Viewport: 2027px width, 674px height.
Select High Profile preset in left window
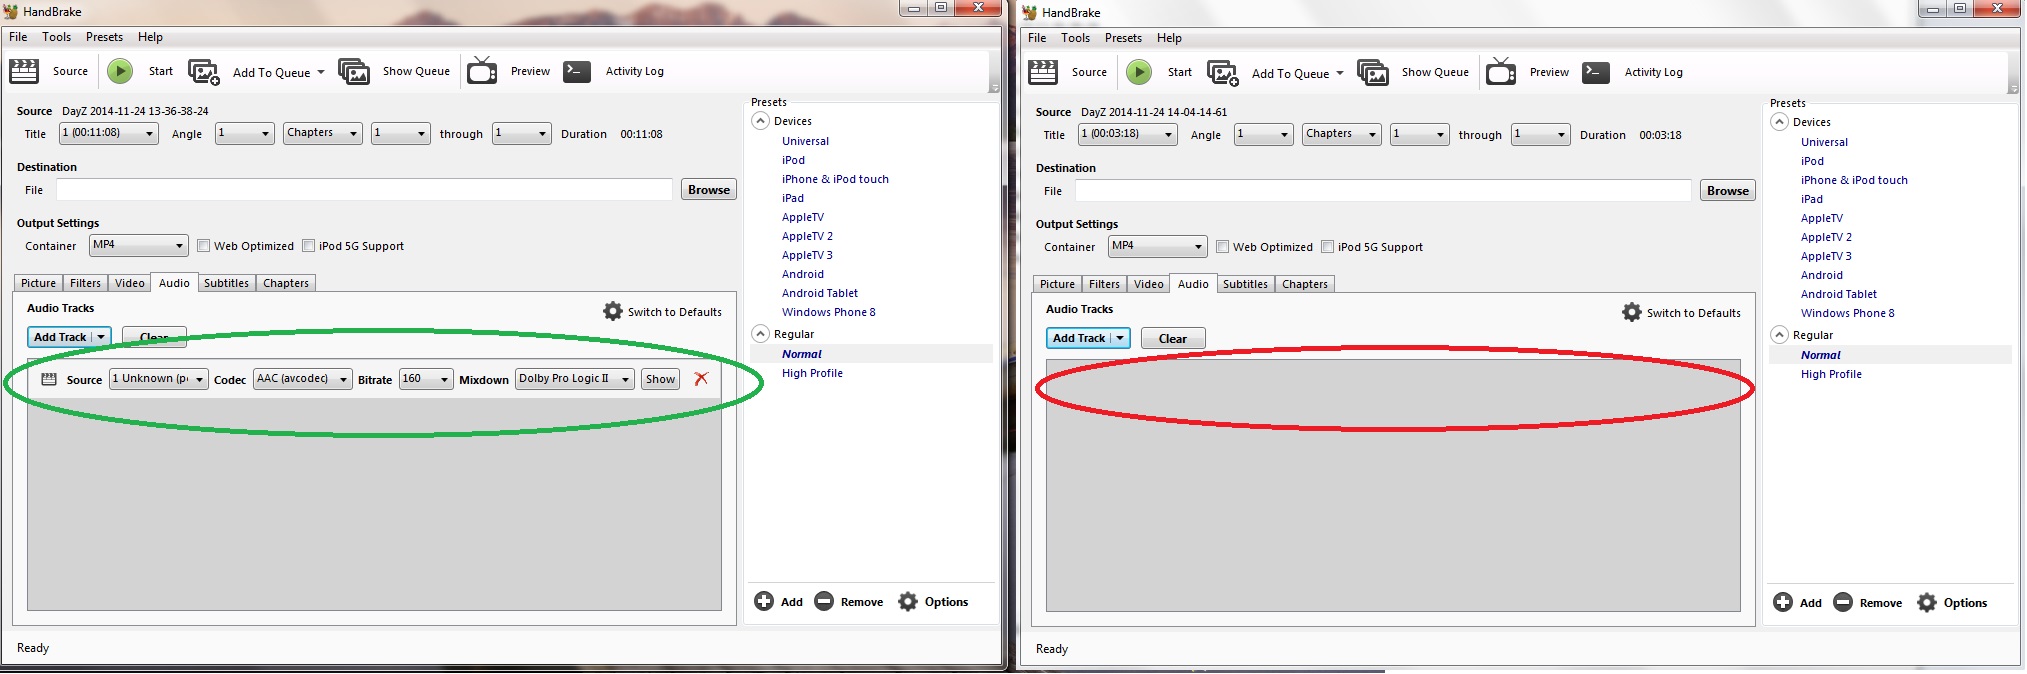point(812,373)
